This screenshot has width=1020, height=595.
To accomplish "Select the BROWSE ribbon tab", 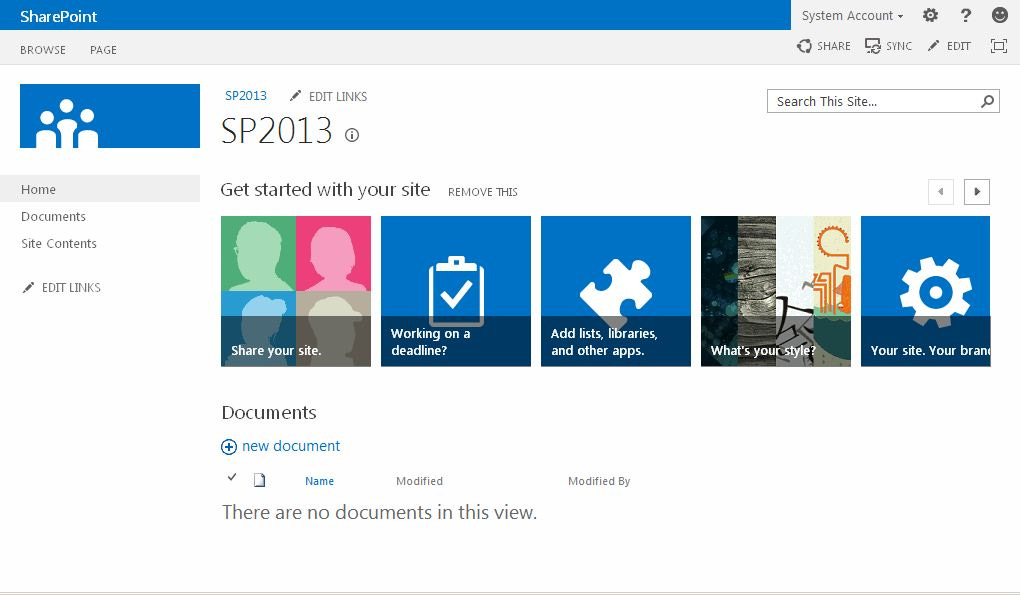I will click(42, 49).
